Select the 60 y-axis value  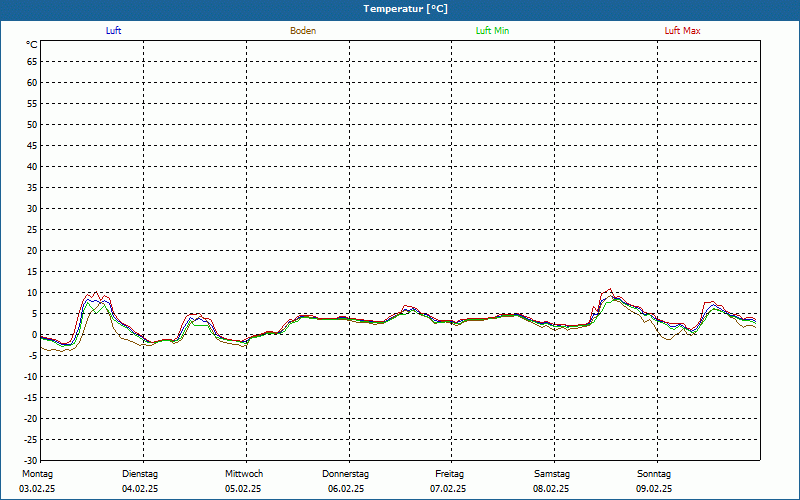click(x=32, y=83)
